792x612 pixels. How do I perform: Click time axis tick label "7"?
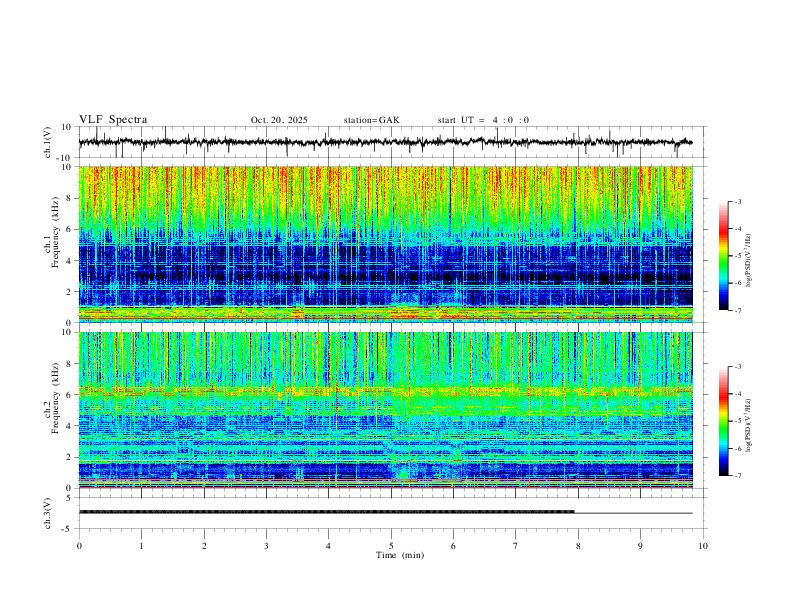coord(516,546)
